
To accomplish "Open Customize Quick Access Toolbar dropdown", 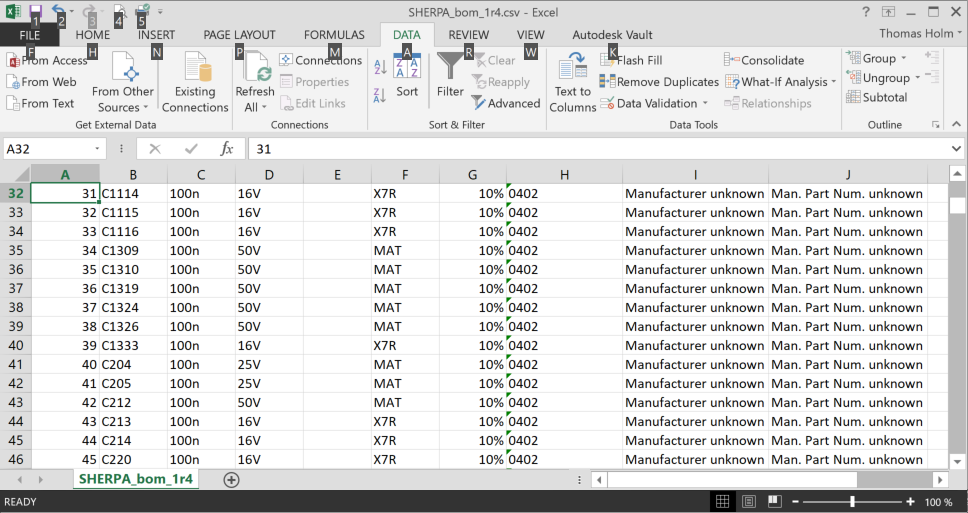I will [161, 11].
